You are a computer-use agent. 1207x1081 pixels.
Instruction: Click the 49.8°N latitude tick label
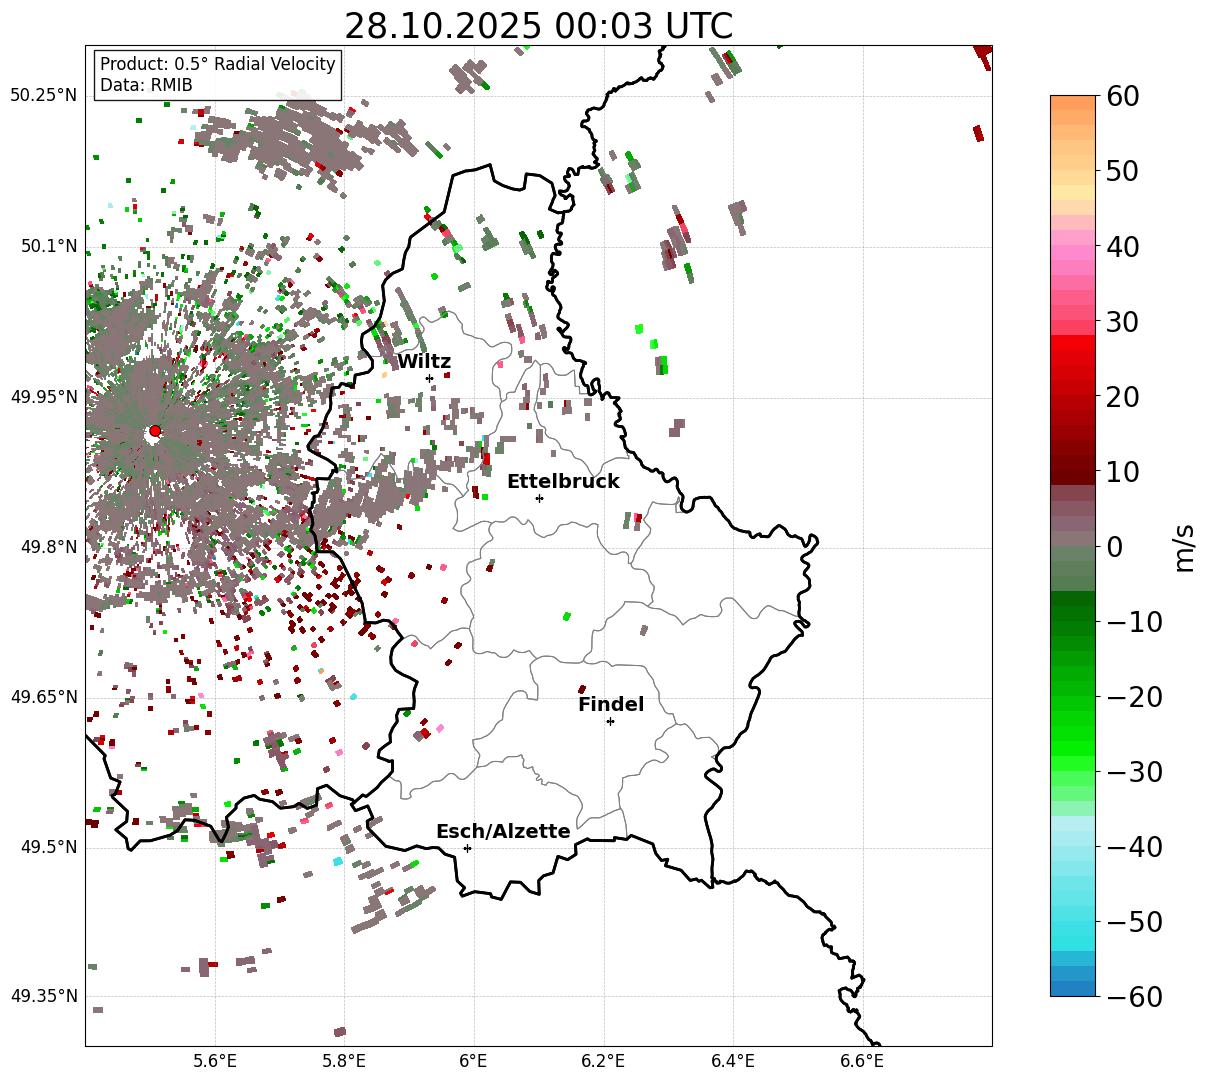49,547
